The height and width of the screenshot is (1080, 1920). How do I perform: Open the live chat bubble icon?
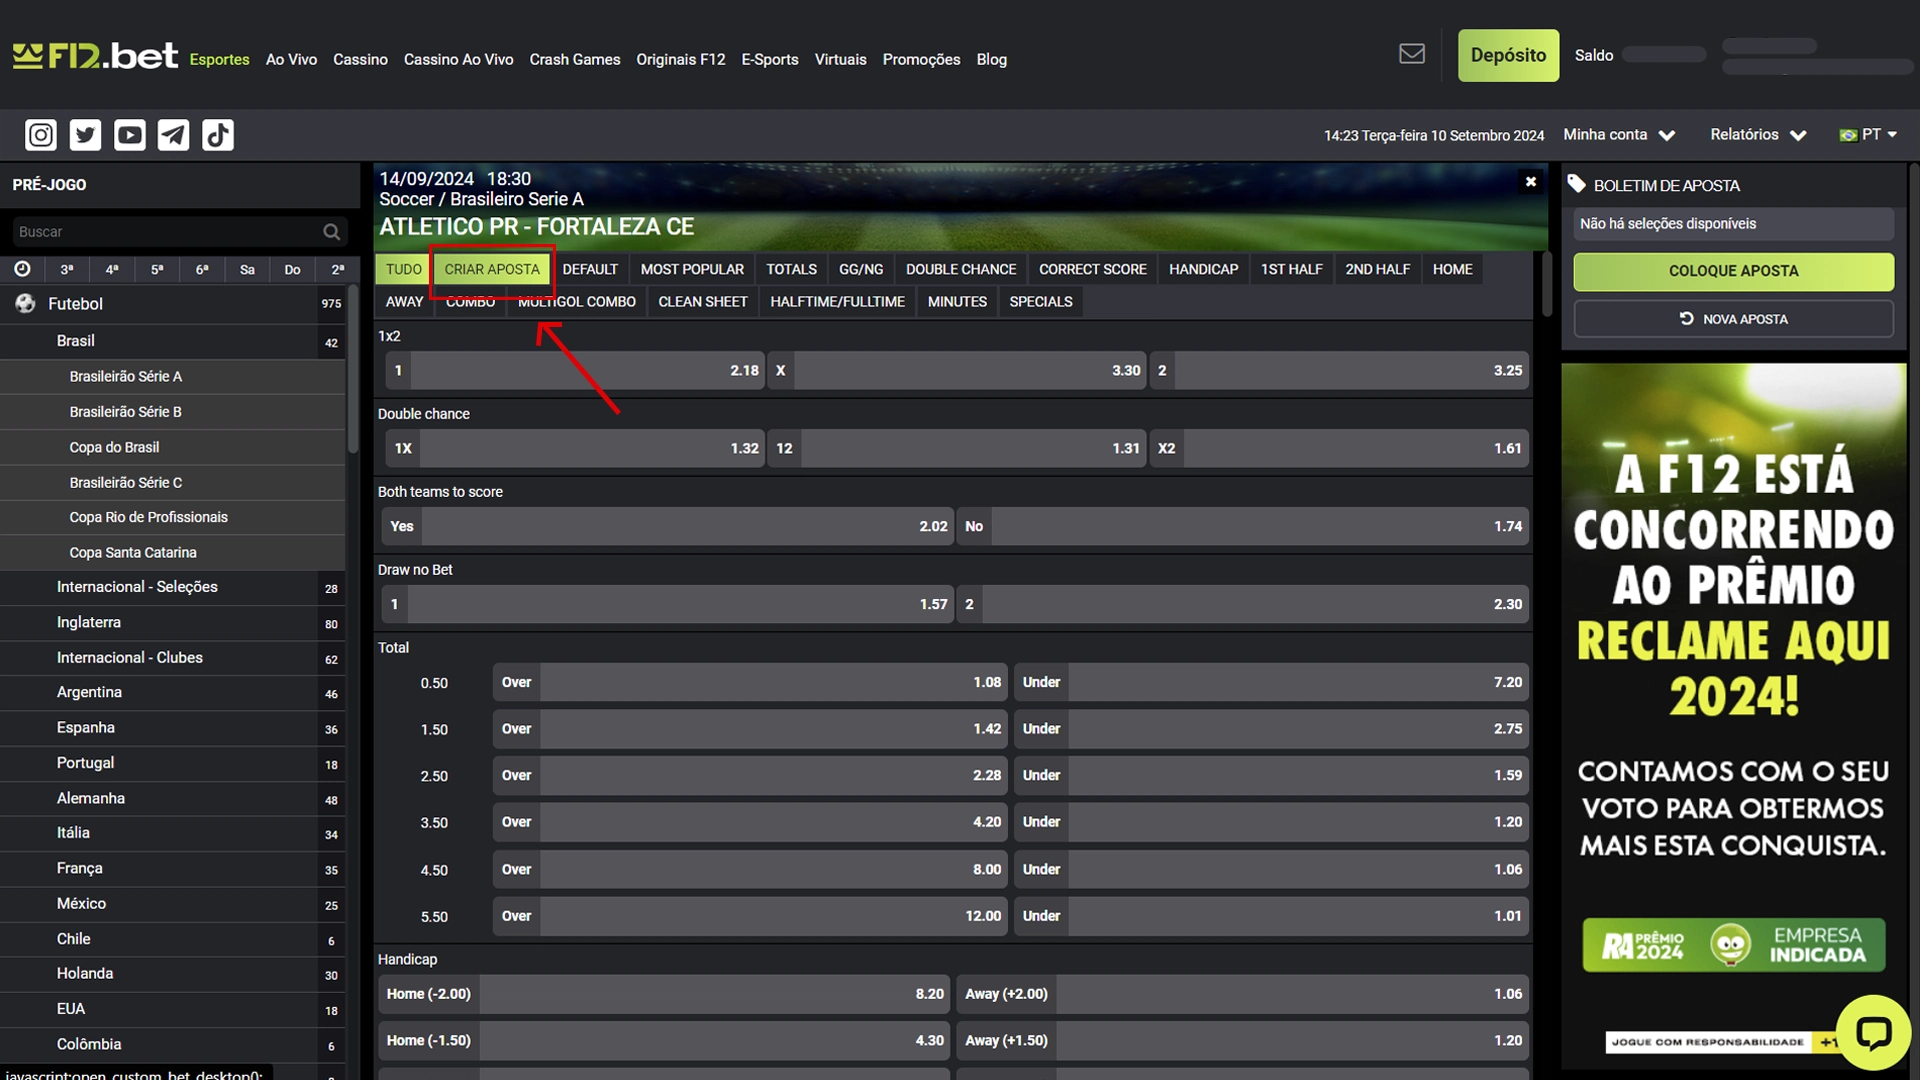1872,1032
